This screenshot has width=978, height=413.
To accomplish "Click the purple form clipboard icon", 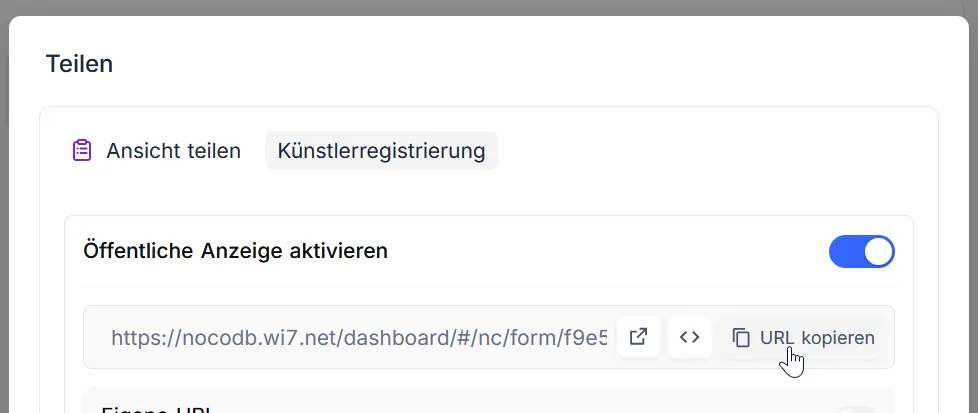I will (x=82, y=151).
